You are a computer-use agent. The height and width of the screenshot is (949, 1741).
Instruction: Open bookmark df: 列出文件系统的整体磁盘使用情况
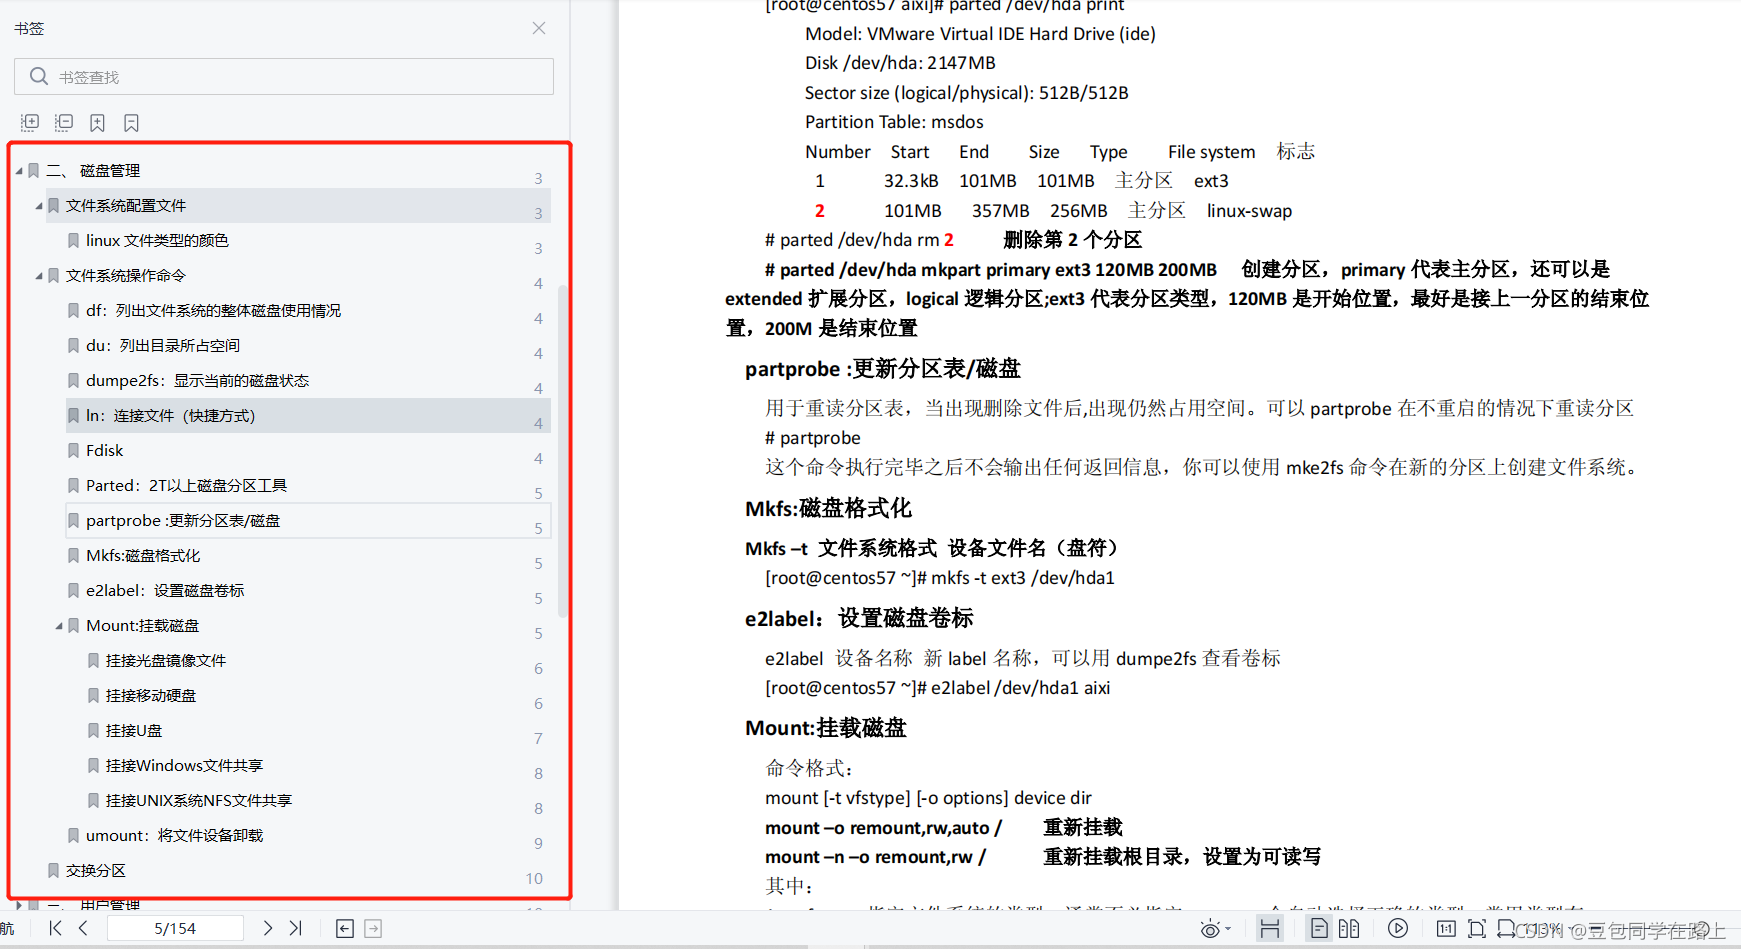pos(213,311)
